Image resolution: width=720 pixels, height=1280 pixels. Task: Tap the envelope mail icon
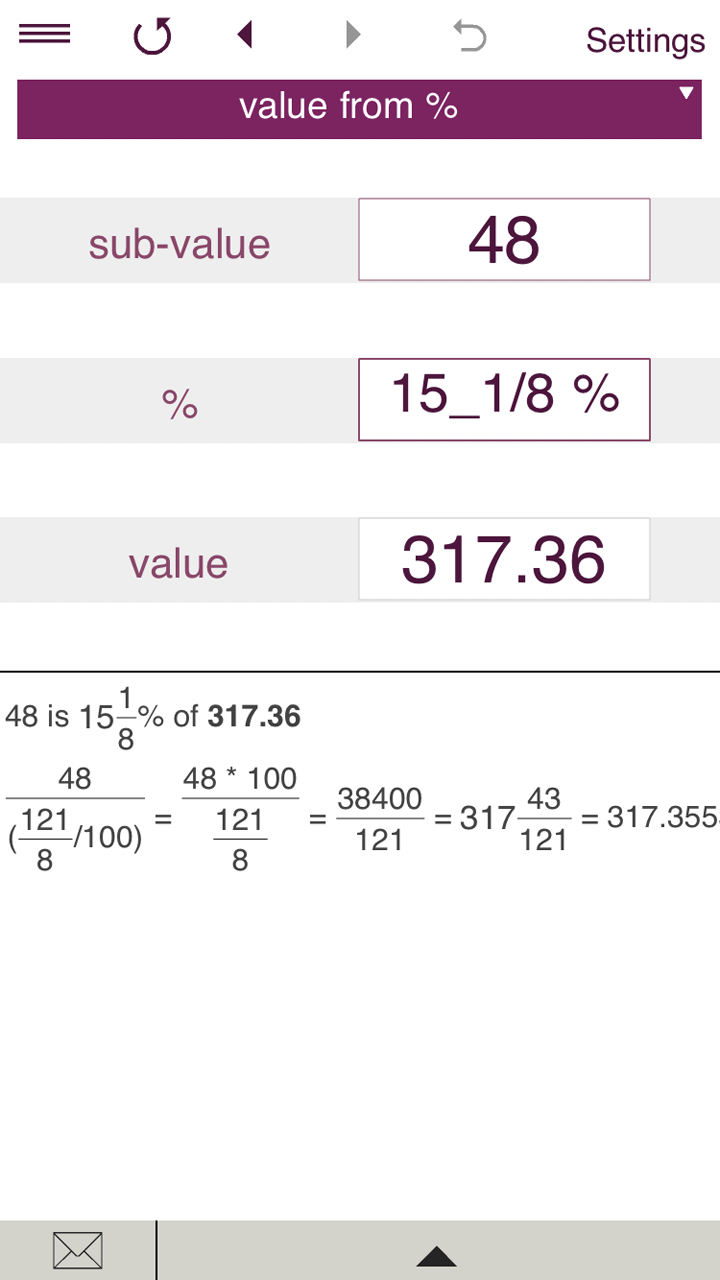(x=77, y=1250)
